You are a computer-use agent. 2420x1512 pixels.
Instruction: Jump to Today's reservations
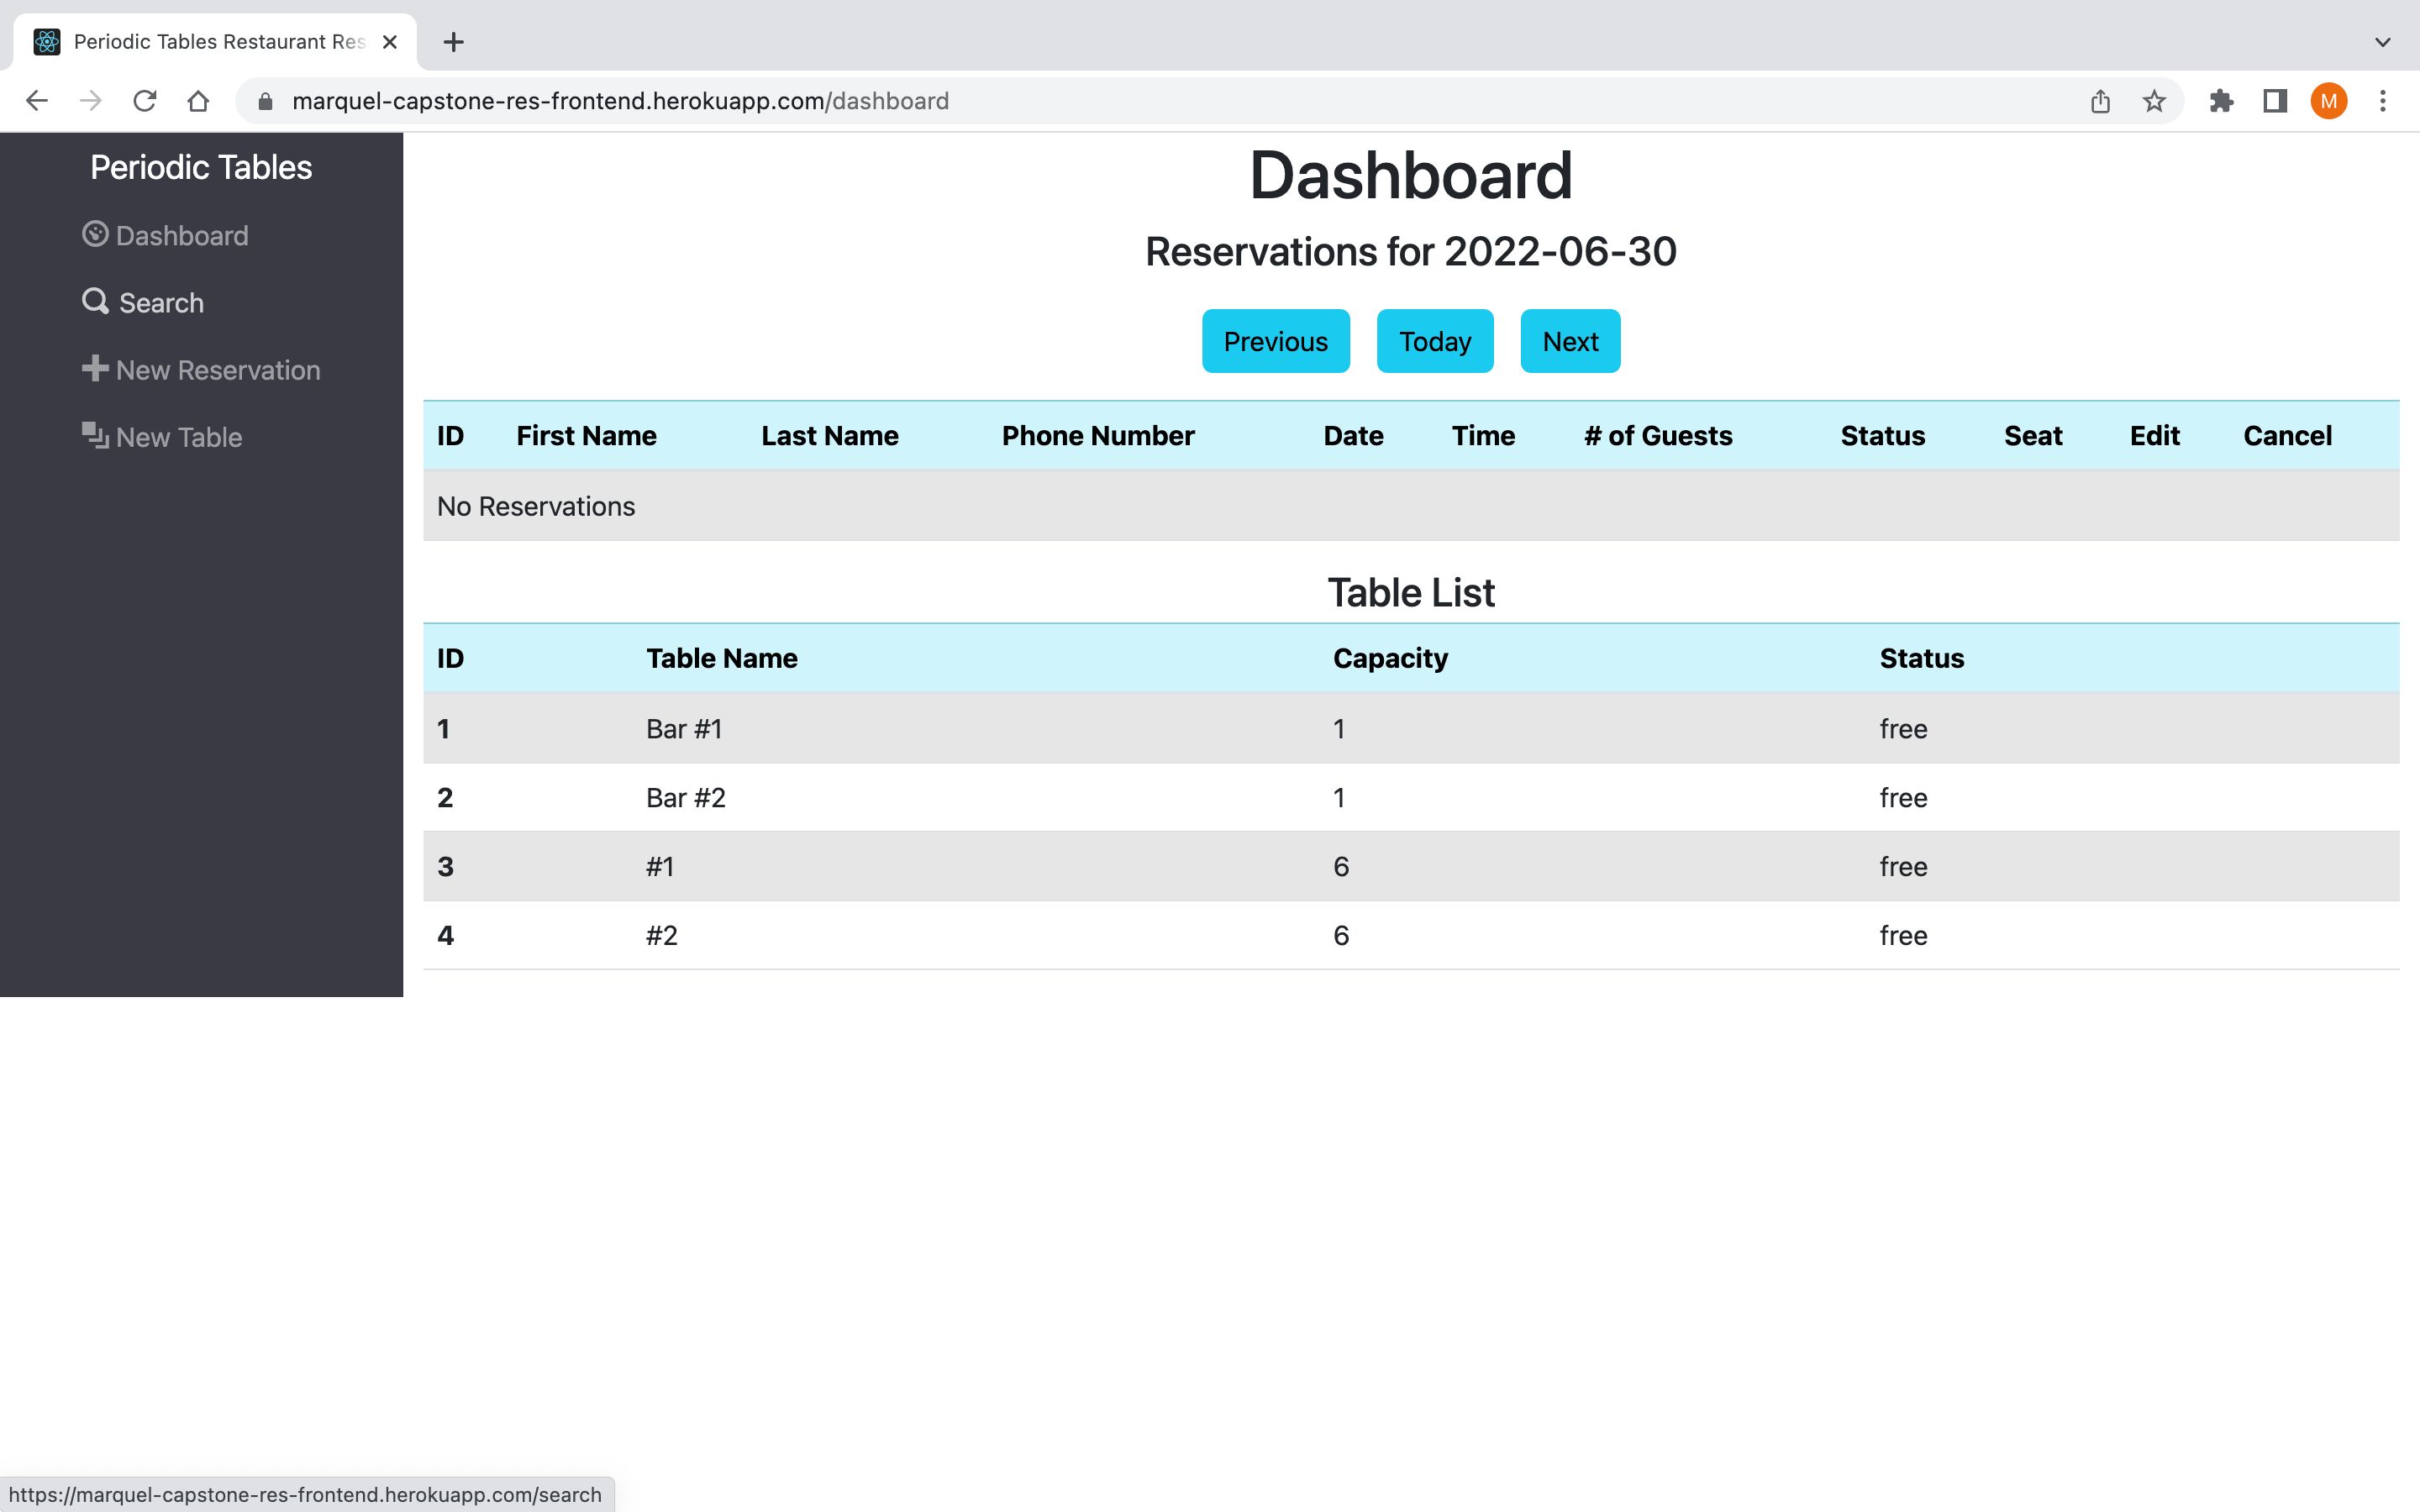[x=1435, y=341]
